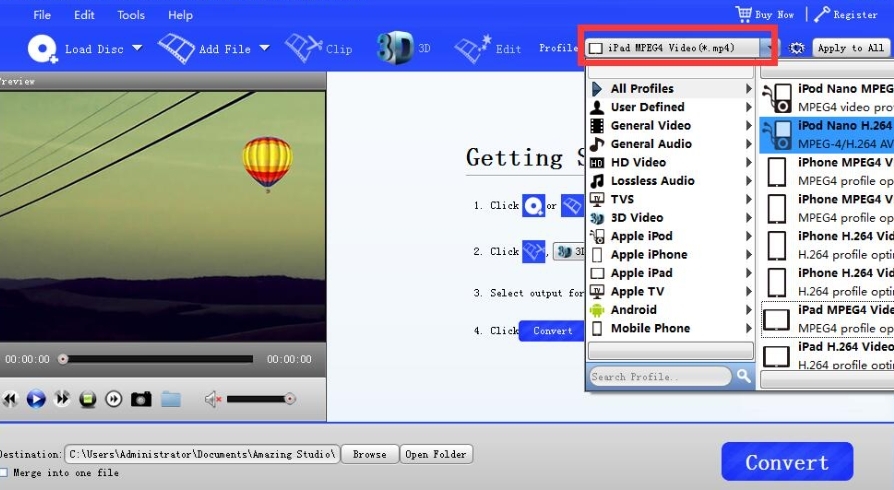Expand the Apple iPad submenu arrow

[x=749, y=273]
